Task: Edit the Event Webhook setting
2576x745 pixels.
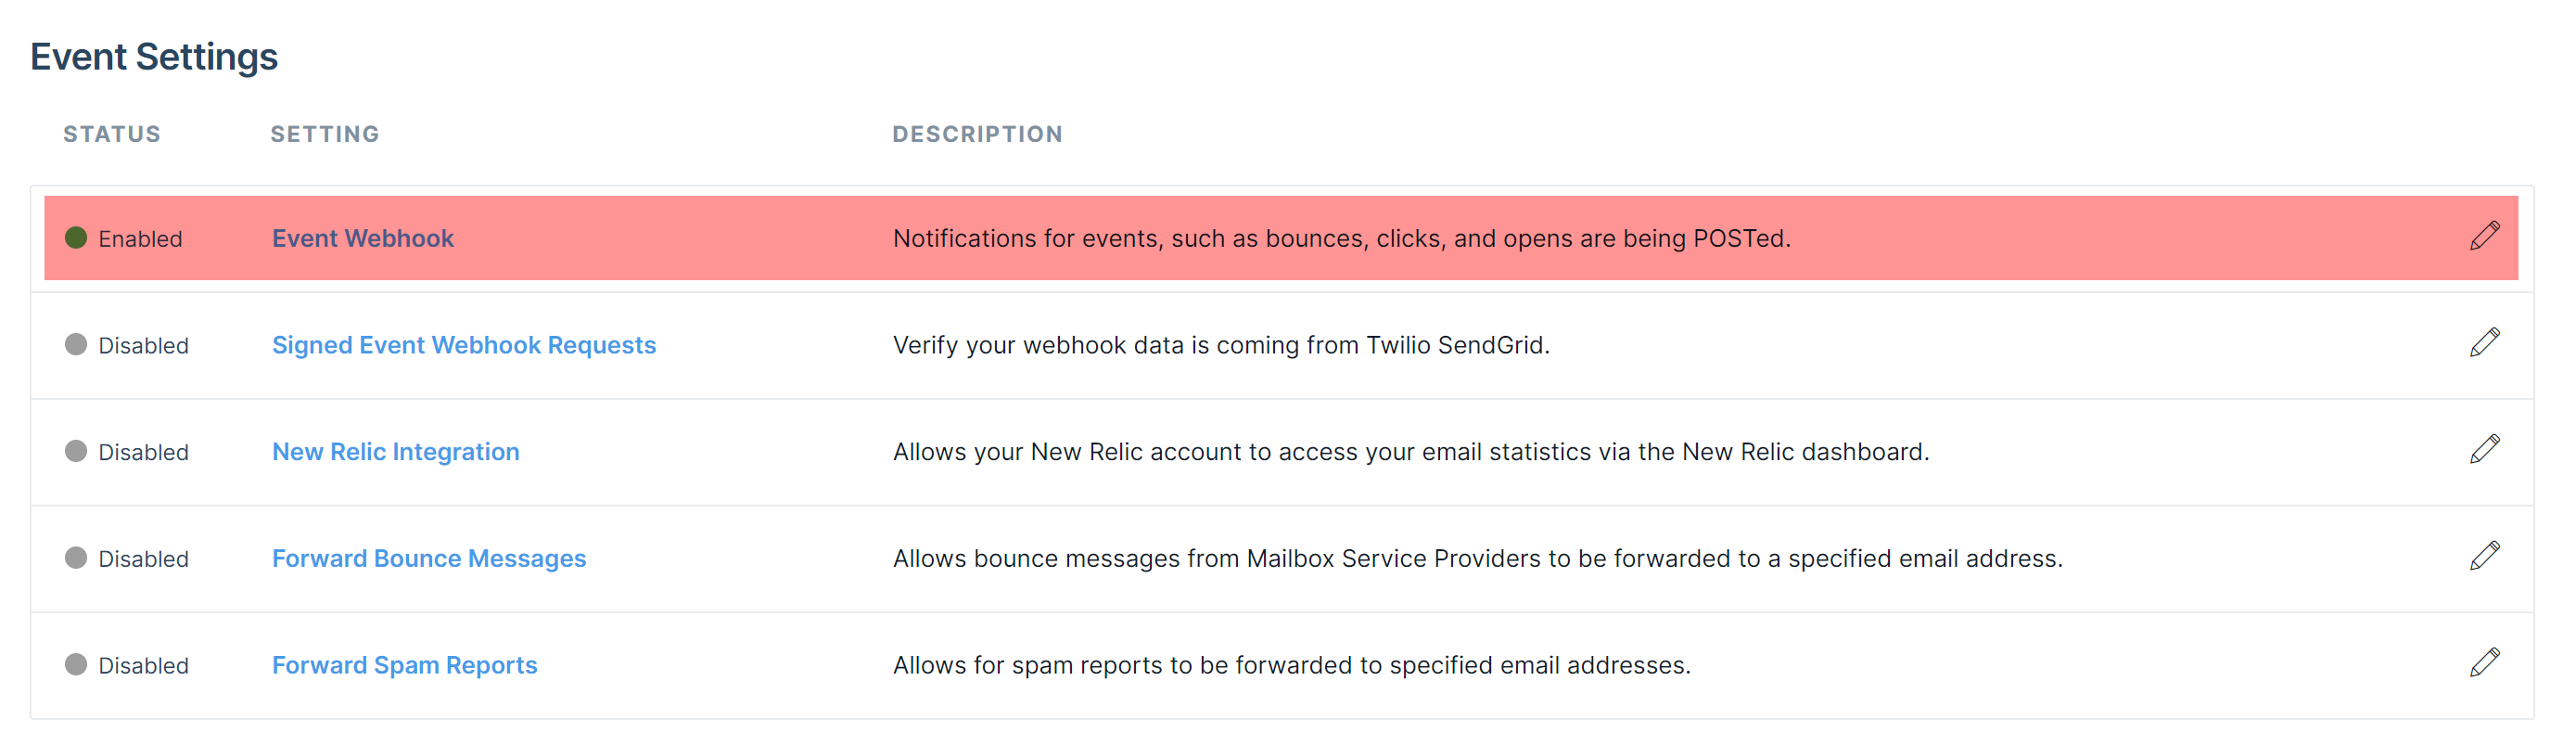Action: pyautogui.click(x=2485, y=237)
